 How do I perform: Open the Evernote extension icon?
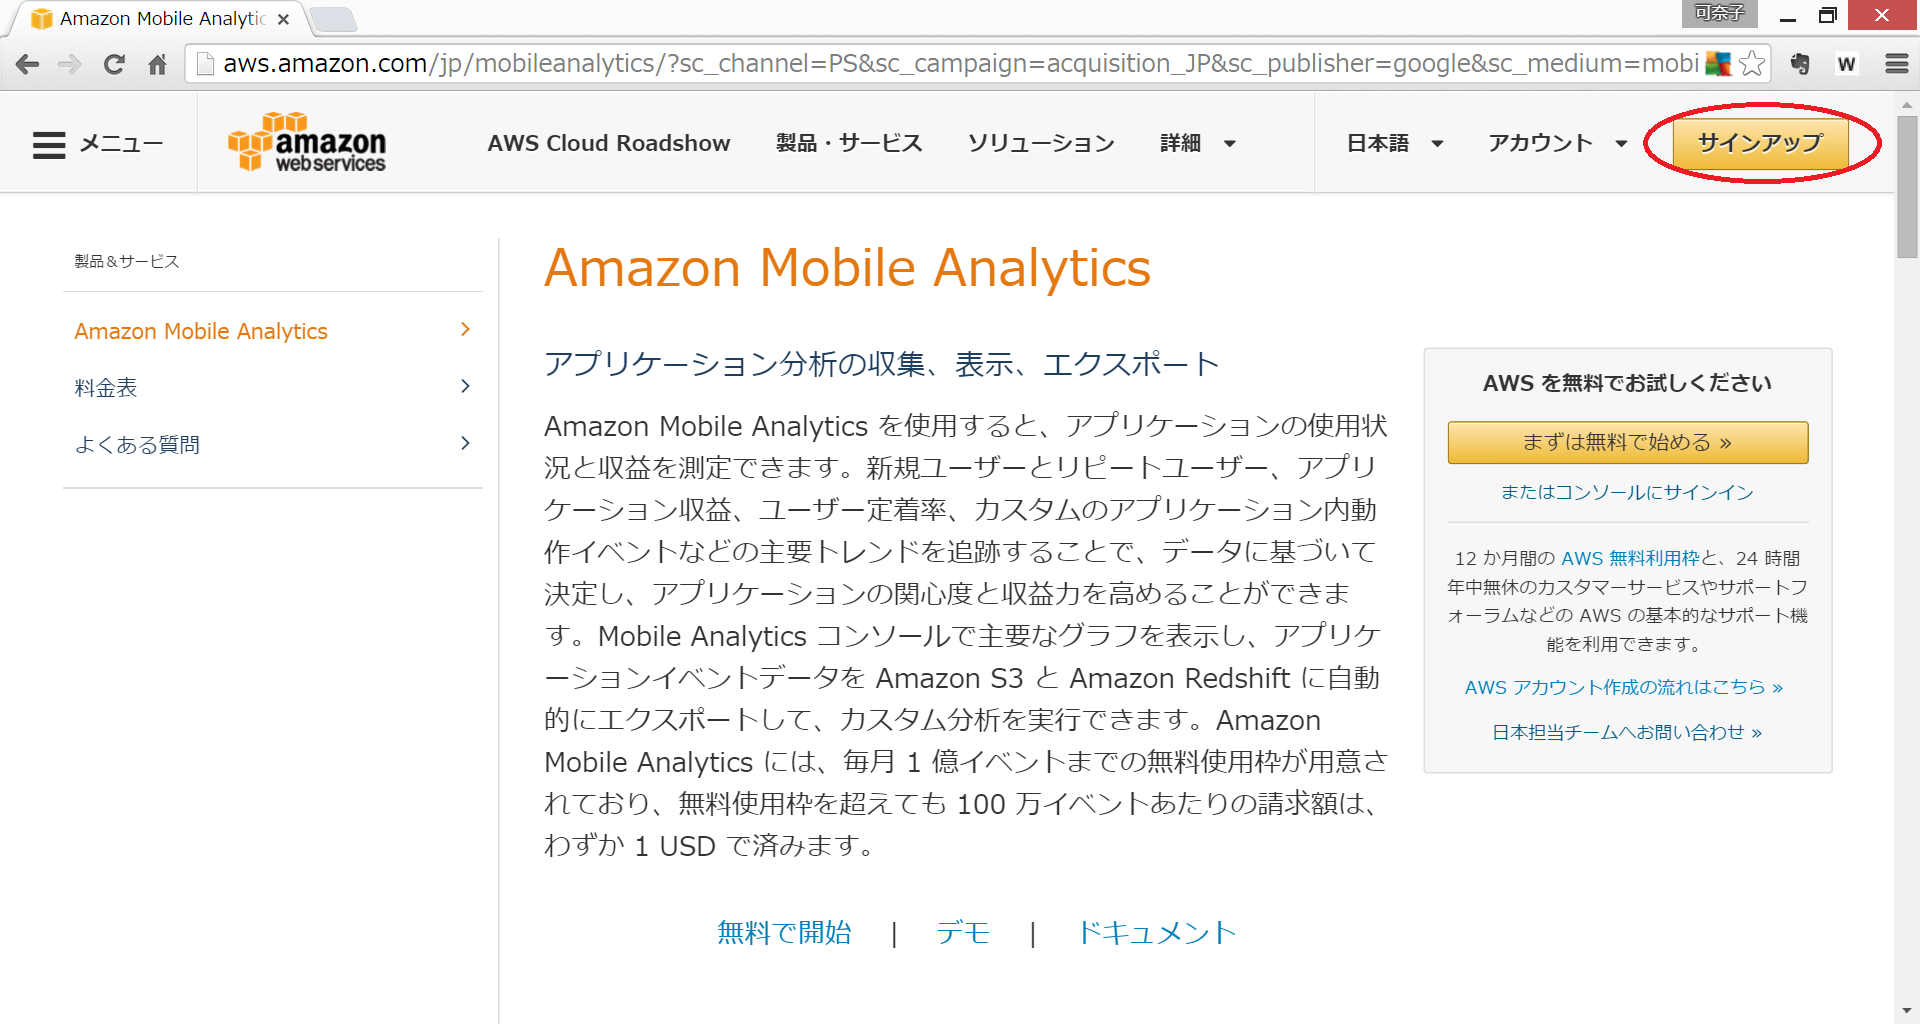[1800, 64]
